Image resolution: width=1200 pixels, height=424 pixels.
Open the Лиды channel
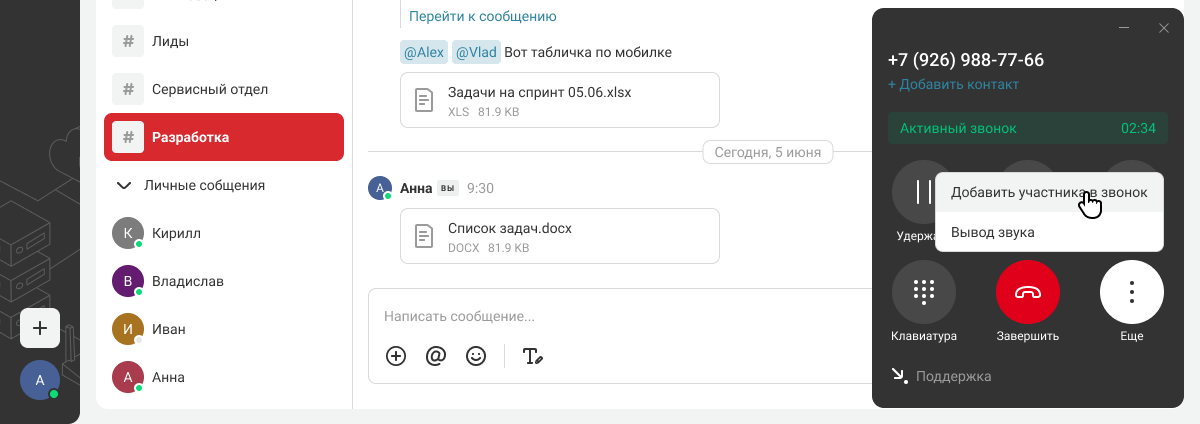pyautogui.click(x=170, y=41)
